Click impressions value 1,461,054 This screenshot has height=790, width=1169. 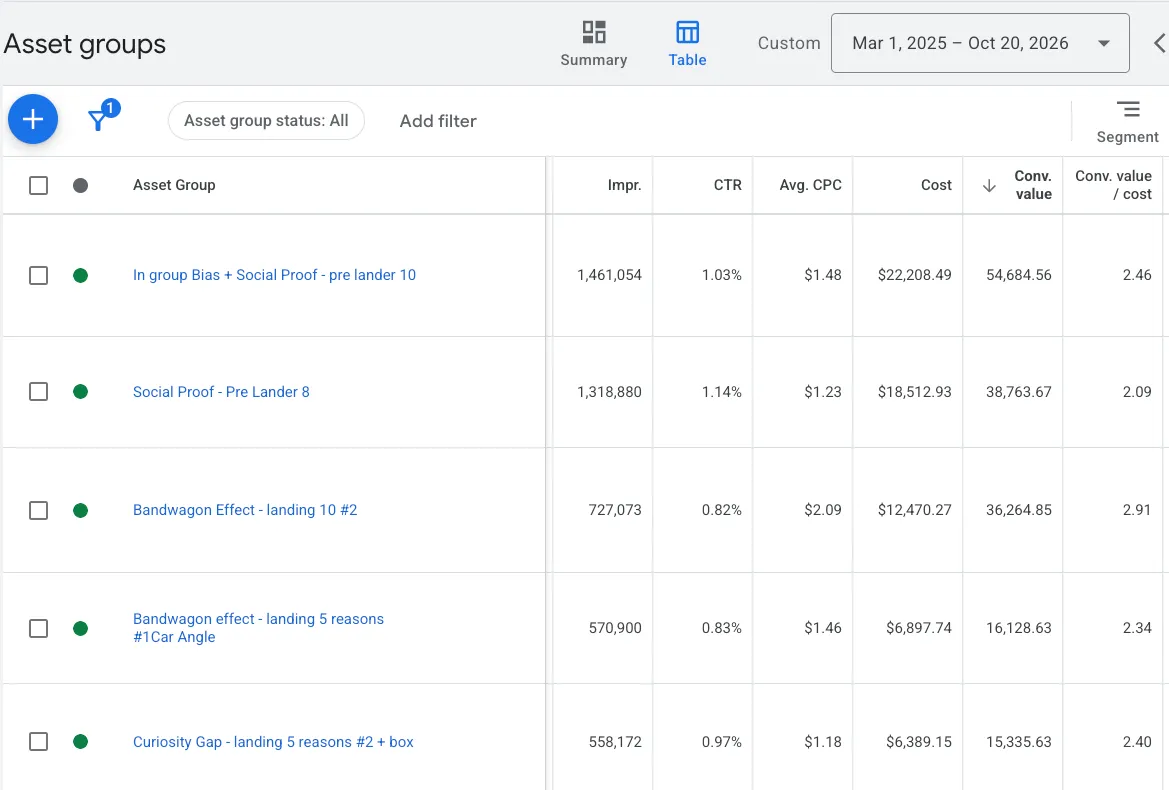click(x=609, y=275)
